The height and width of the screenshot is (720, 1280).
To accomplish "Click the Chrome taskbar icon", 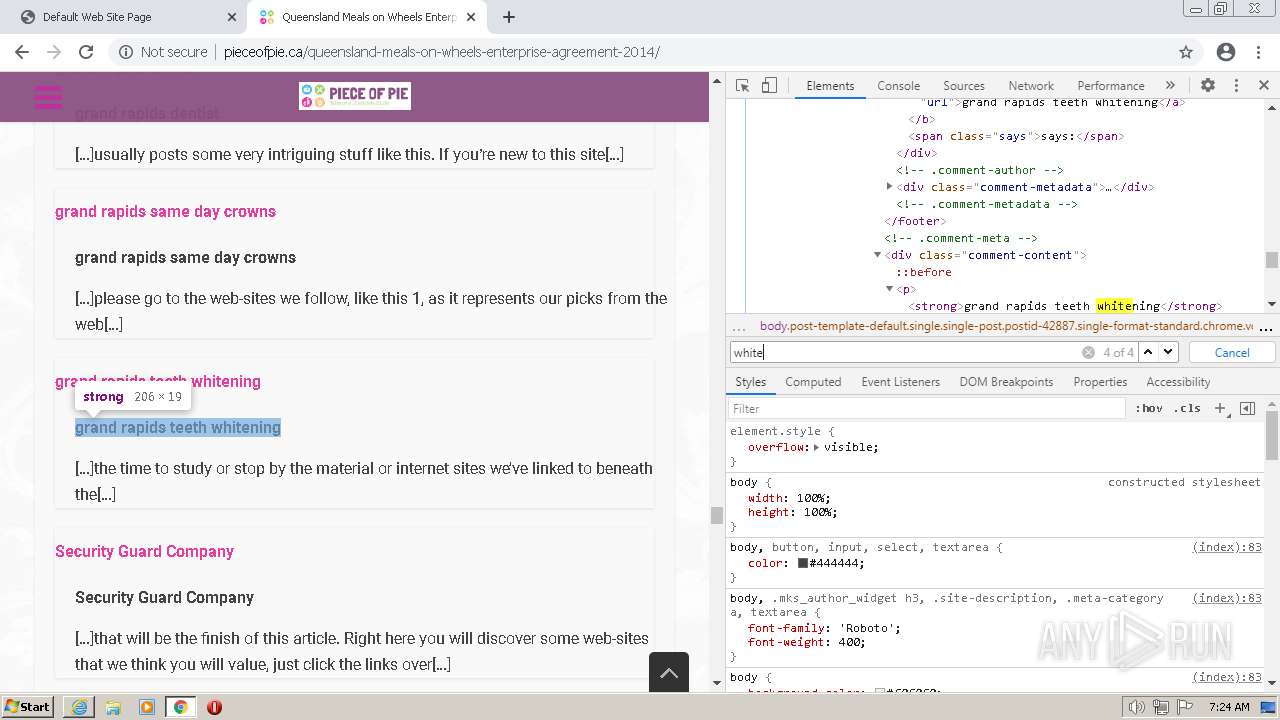I will 180,707.
